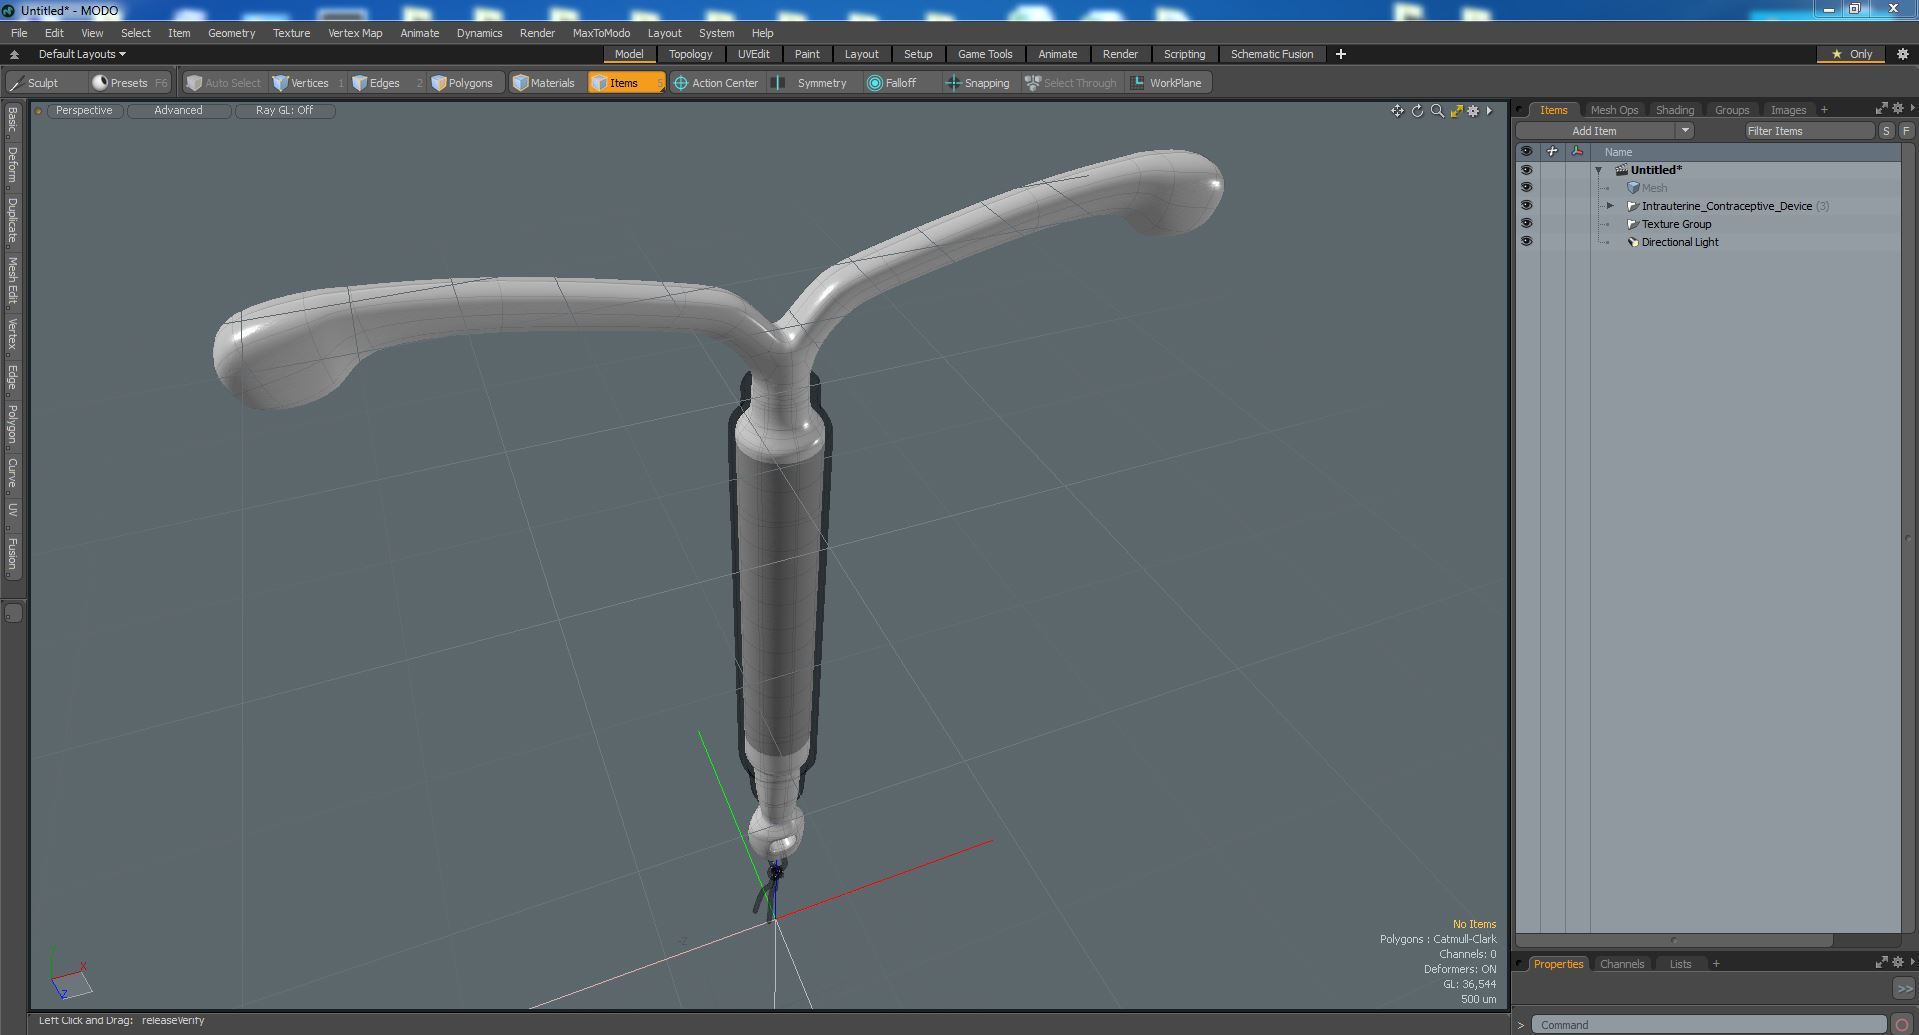The height and width of the screenshot is (1035, 1919).
Task: Collapse the Untitled scene tree
Action: pyautogui.click(x=1598, y=170)
